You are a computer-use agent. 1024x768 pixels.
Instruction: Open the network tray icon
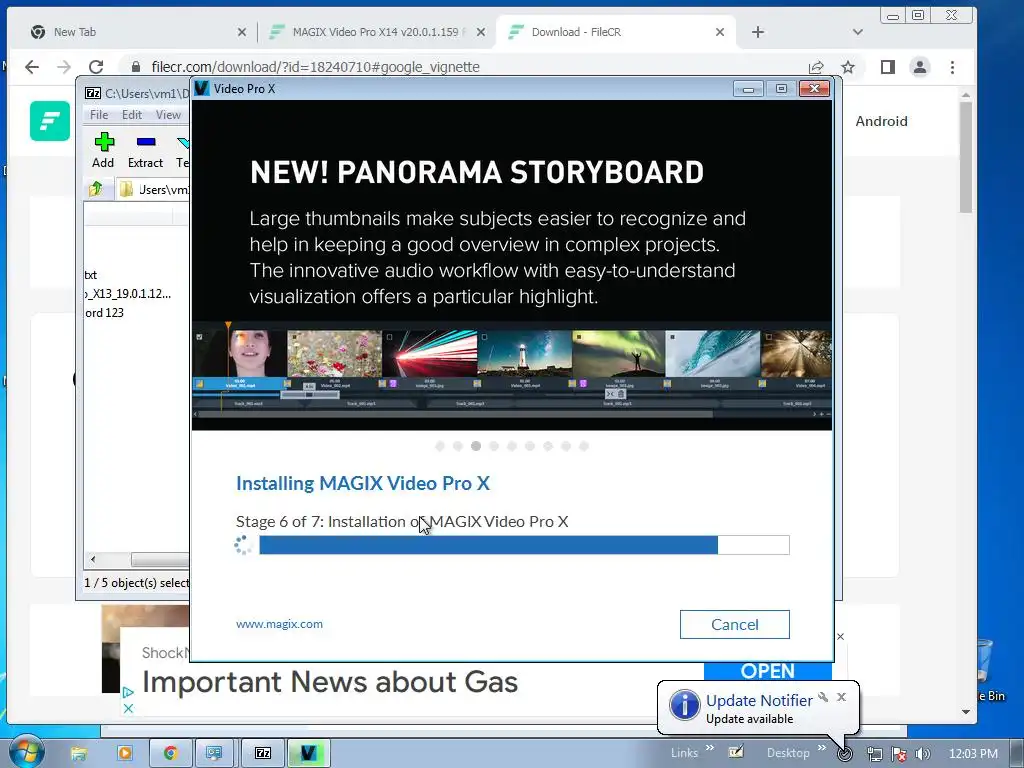[874, 754]
